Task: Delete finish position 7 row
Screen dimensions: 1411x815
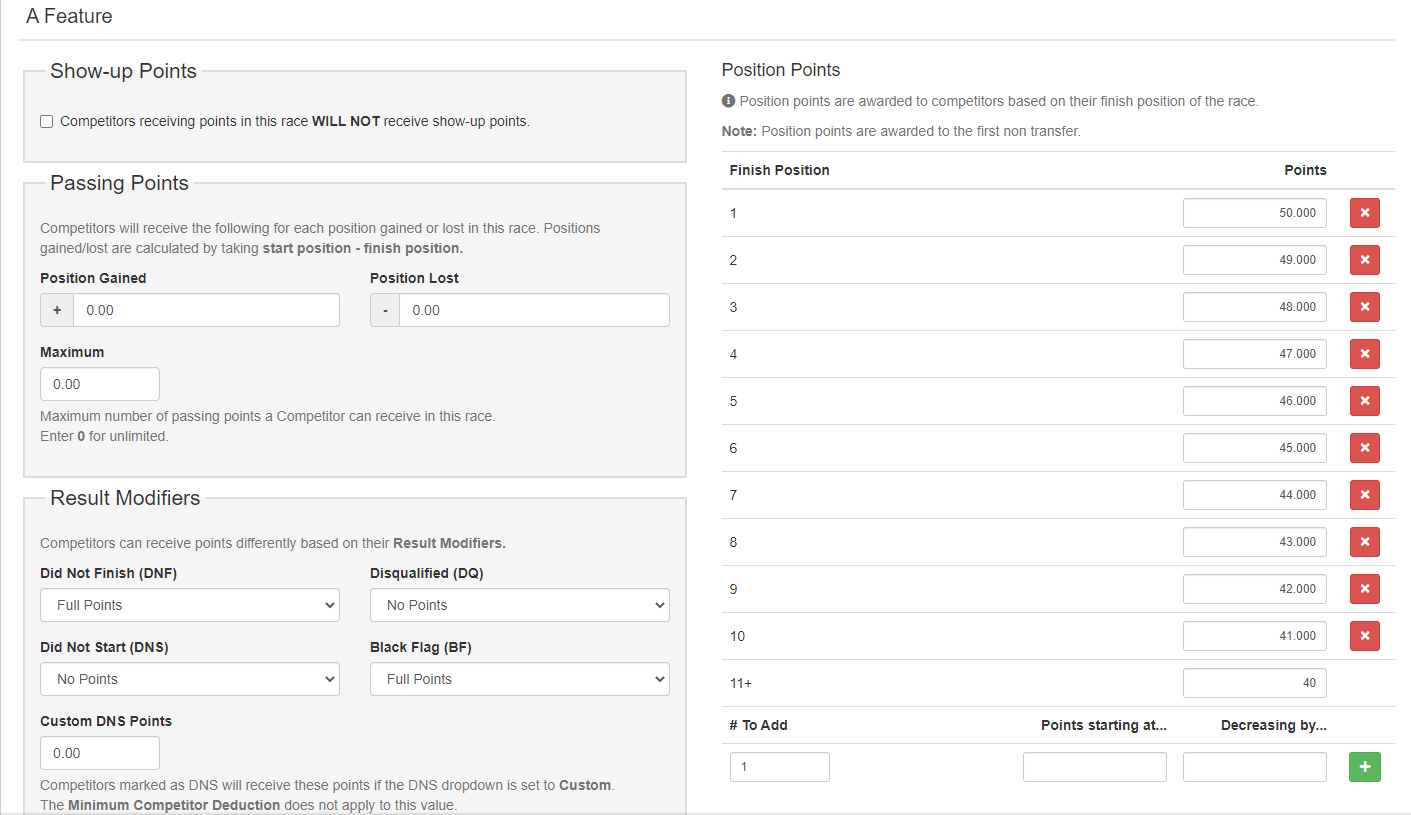Action: coord(1364,495)
